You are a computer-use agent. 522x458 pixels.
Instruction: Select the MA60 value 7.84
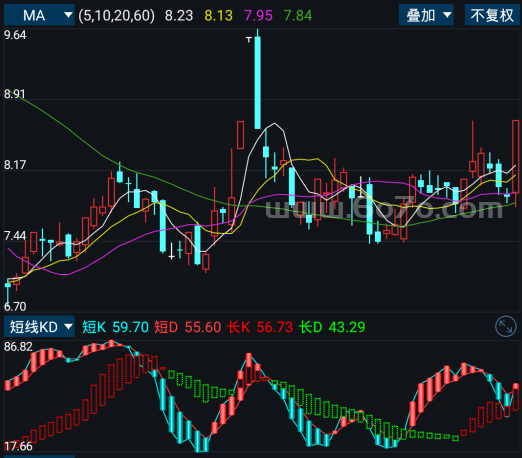[x=298, y=16]
